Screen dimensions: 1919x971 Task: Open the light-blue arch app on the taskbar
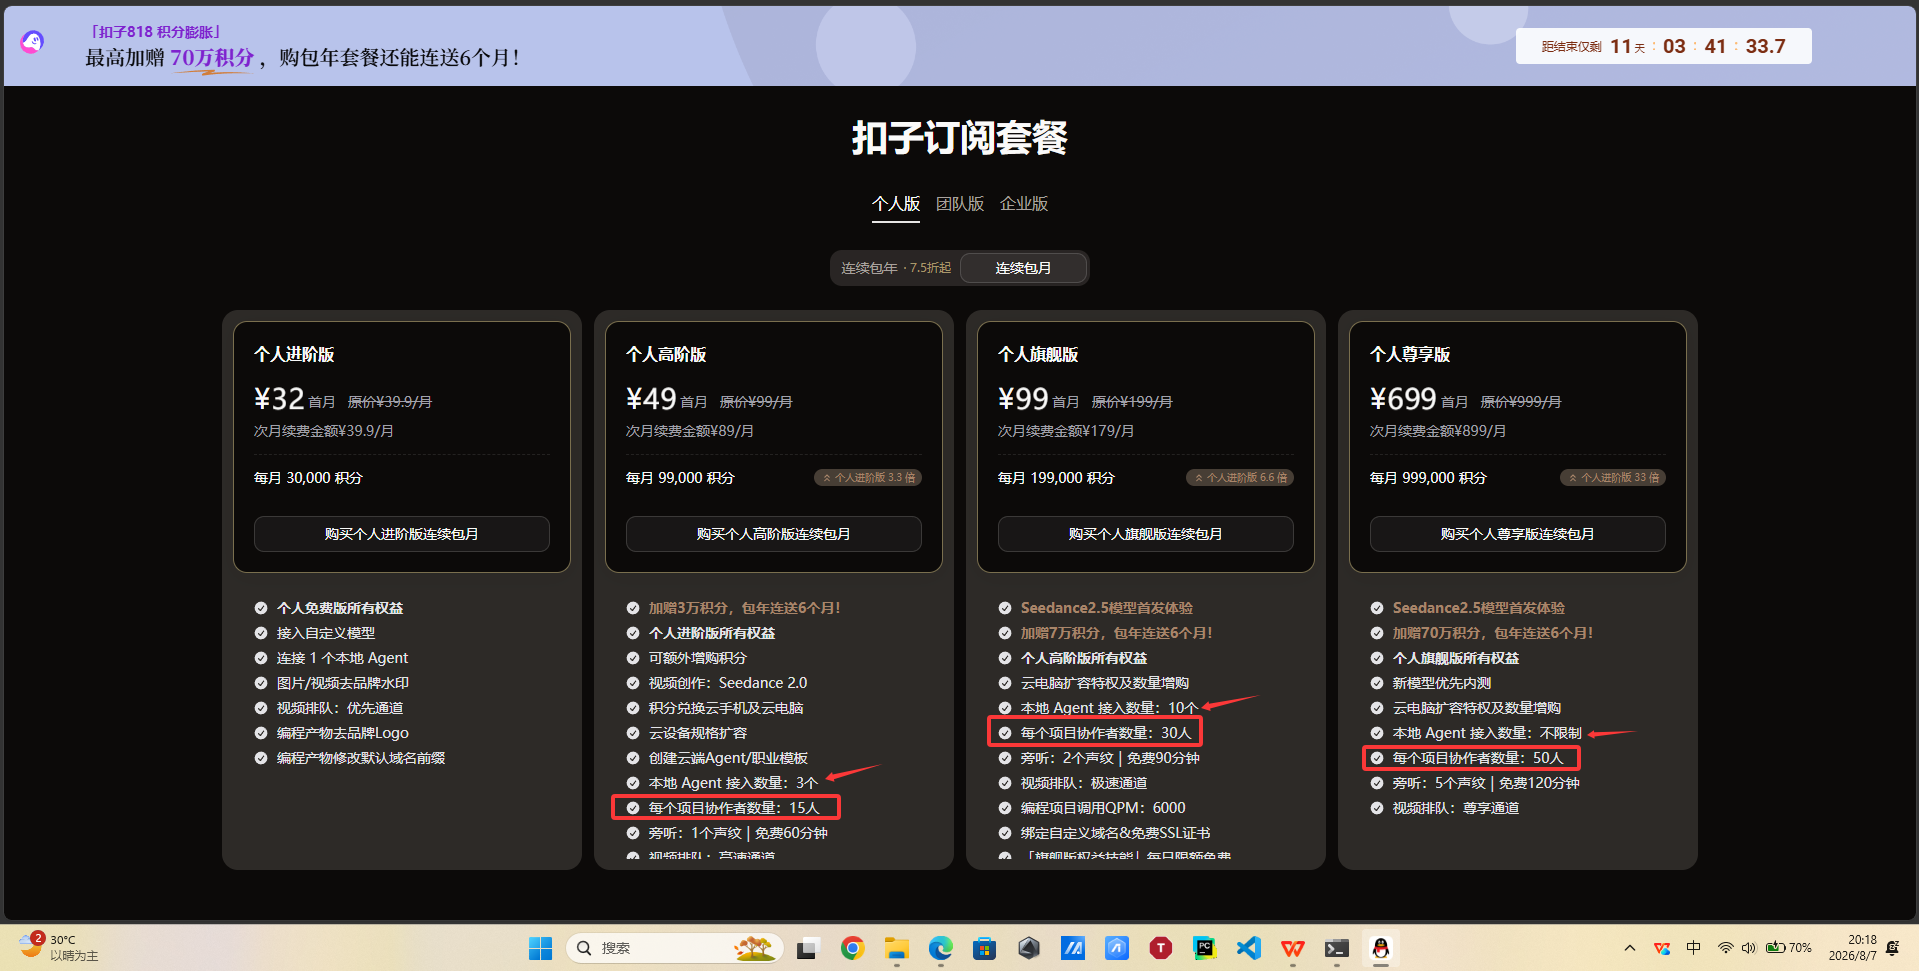1116,948
